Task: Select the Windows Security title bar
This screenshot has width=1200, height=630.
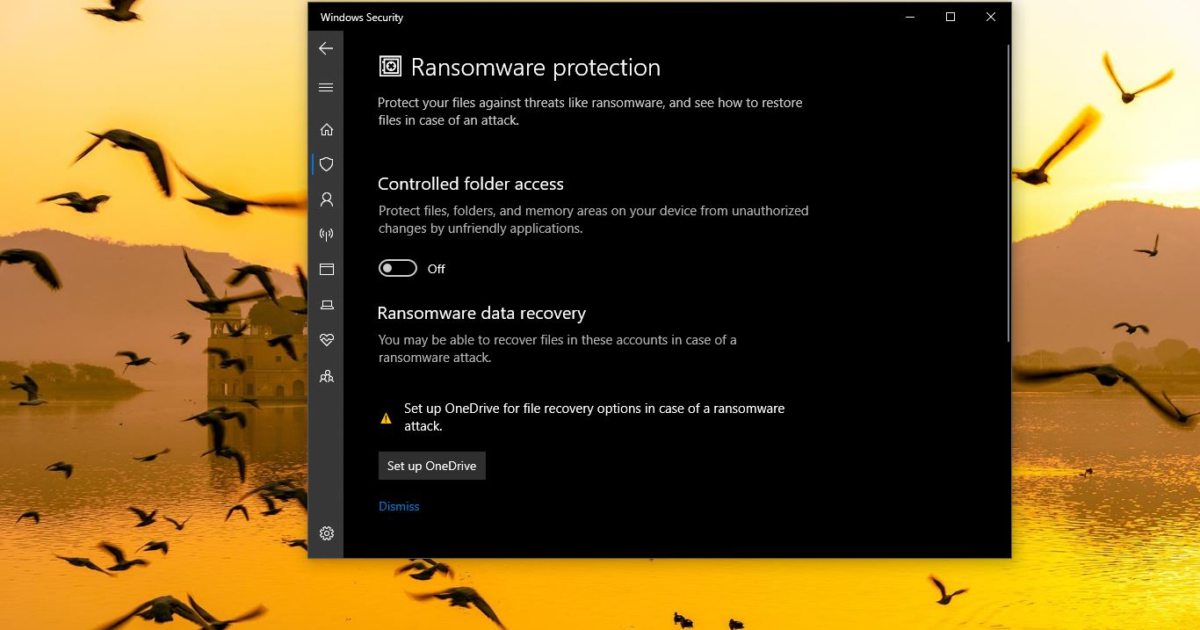Action: coord(361,17)
